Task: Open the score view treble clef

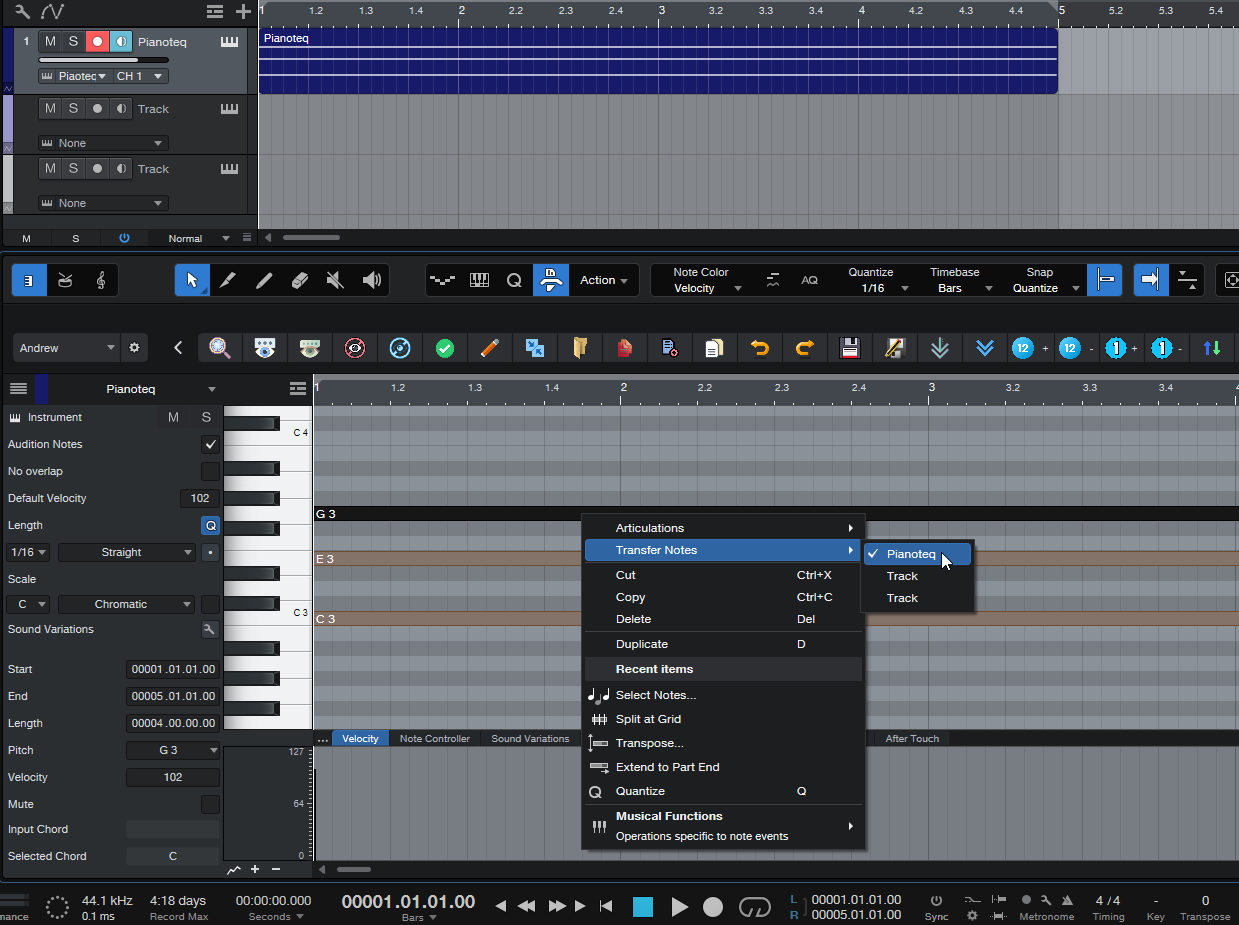Action: 101,281
